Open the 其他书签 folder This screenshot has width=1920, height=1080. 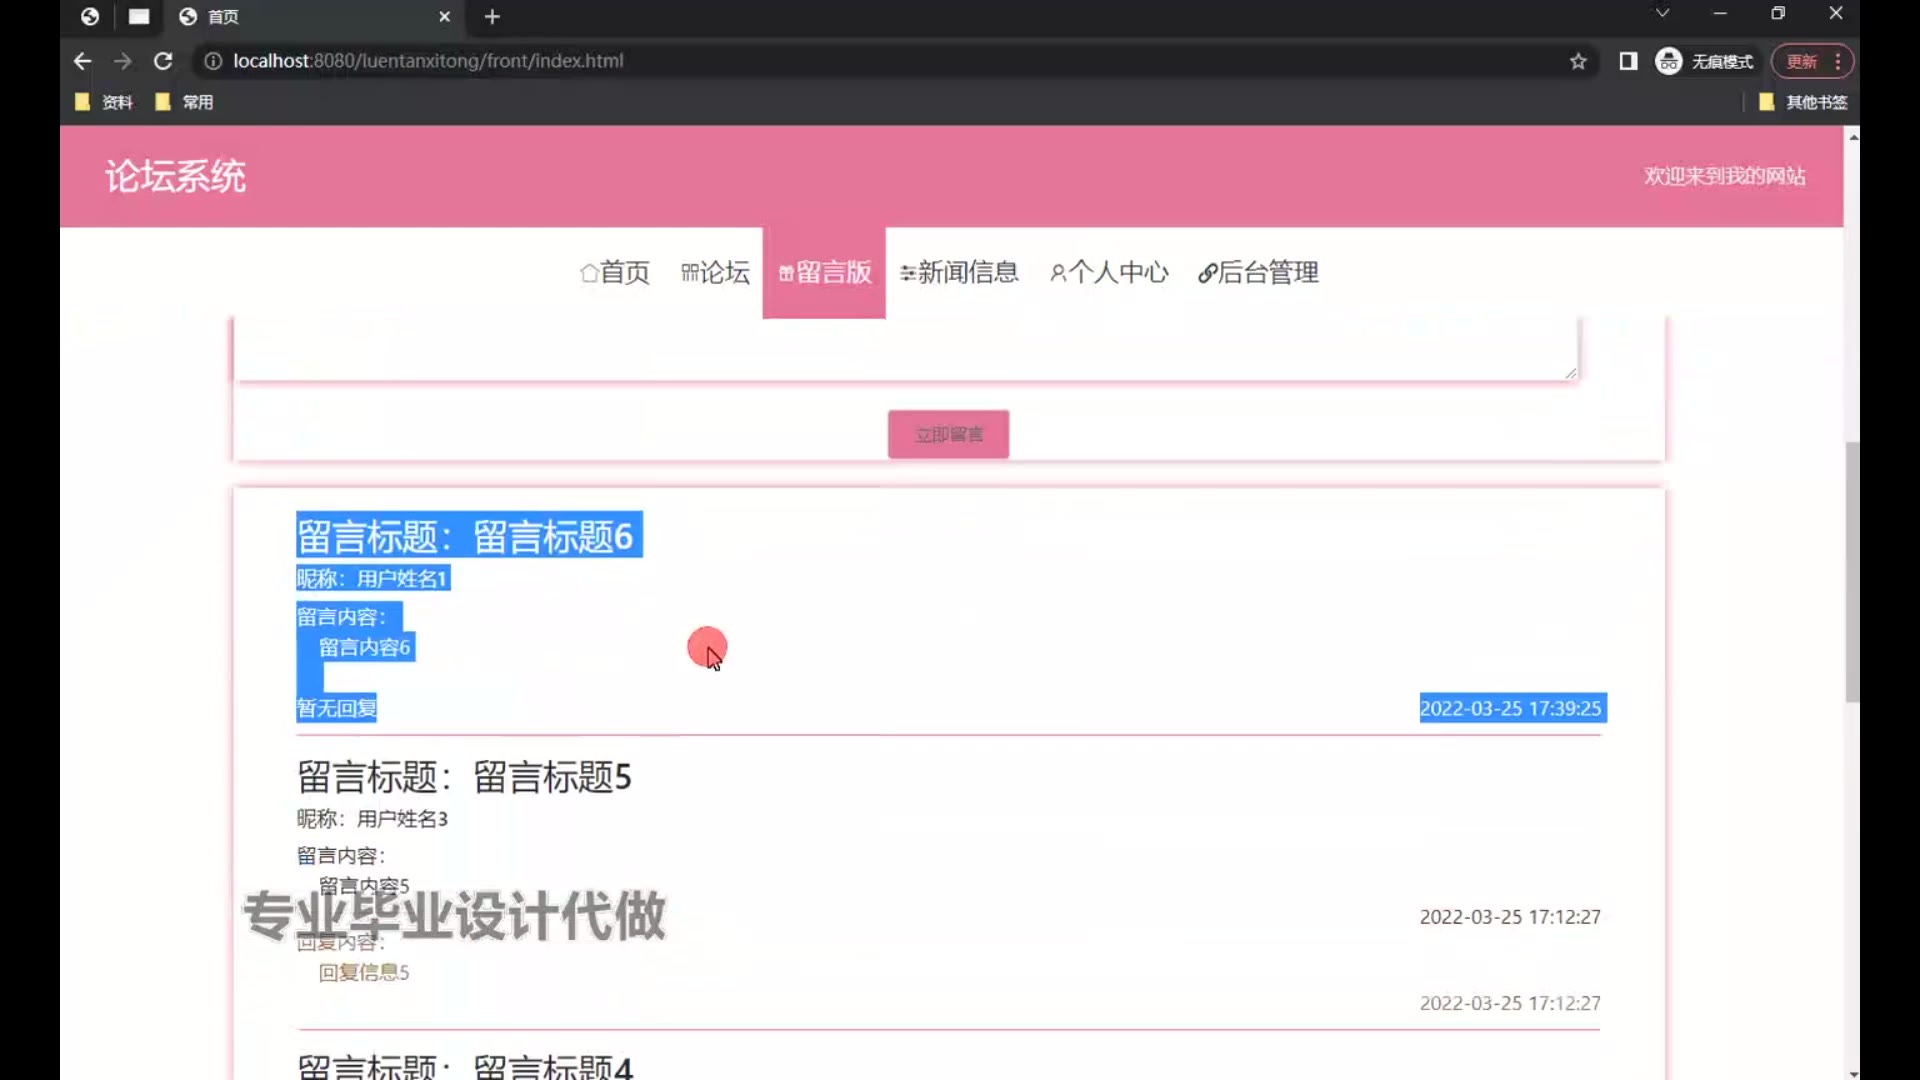1803,102
